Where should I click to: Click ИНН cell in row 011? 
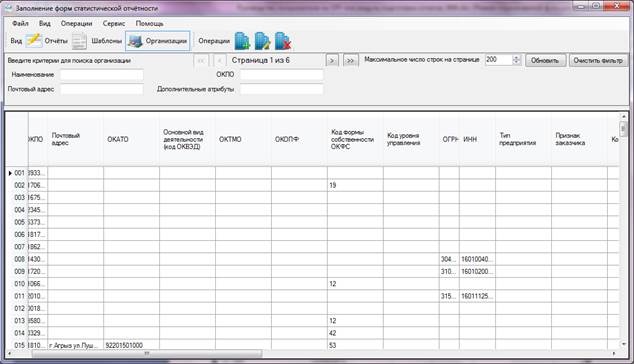[477, 296]
